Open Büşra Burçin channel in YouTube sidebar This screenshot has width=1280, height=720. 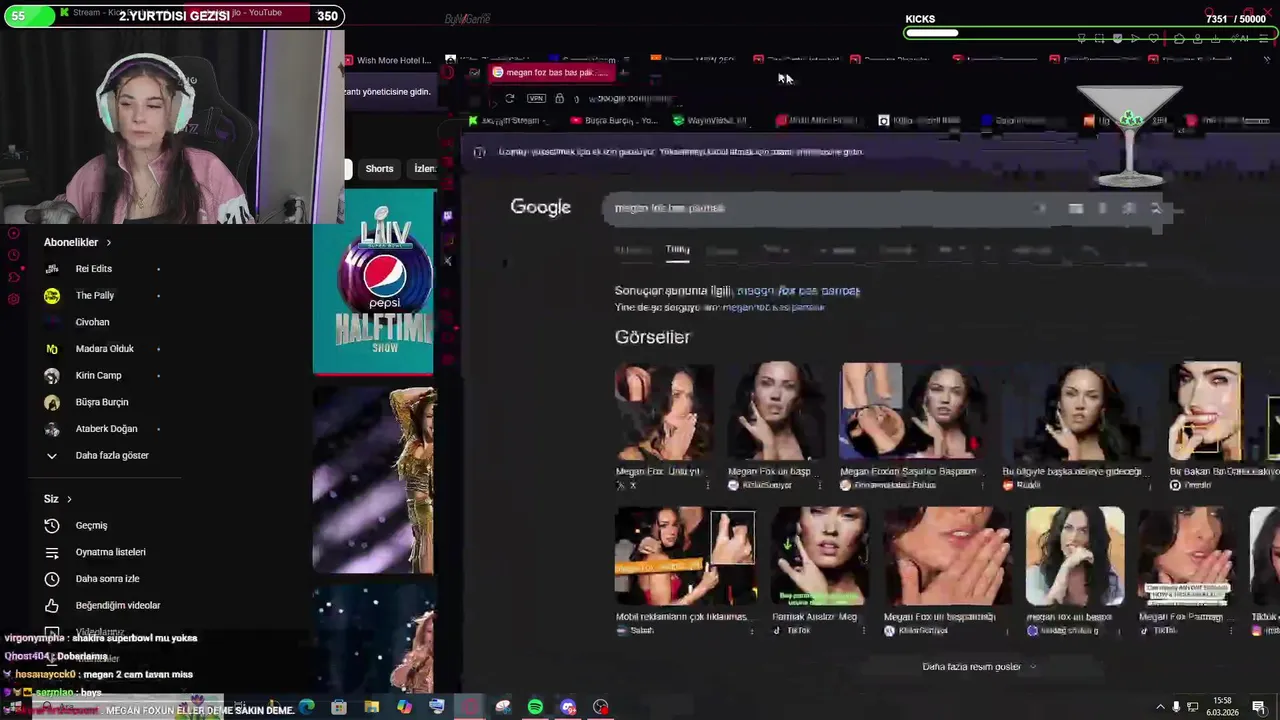tap(101, 402)
